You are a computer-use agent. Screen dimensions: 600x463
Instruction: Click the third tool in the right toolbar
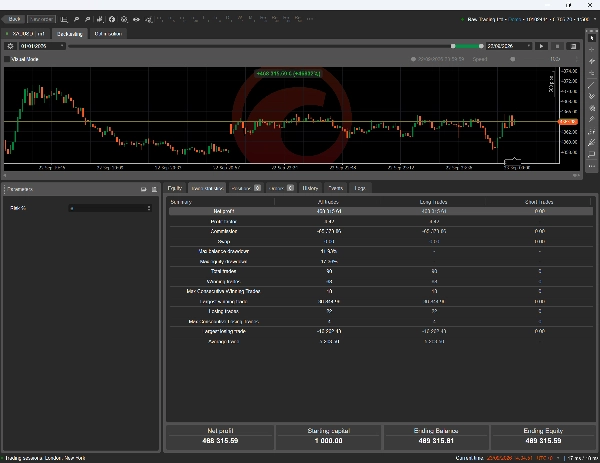(592, 61)
